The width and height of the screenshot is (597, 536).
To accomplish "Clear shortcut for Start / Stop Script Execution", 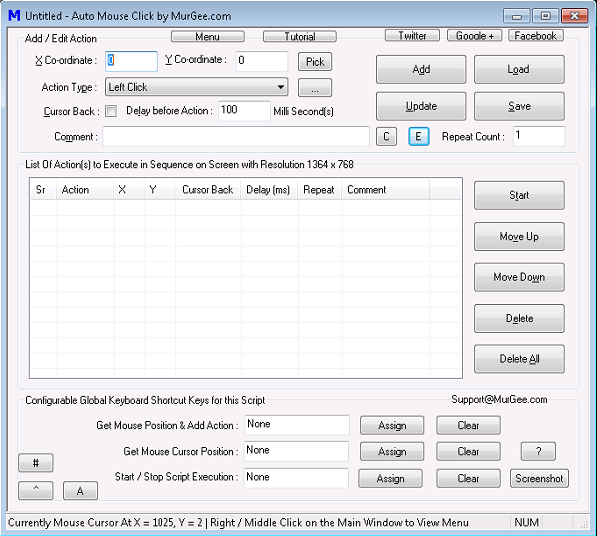I will [468, 479].
